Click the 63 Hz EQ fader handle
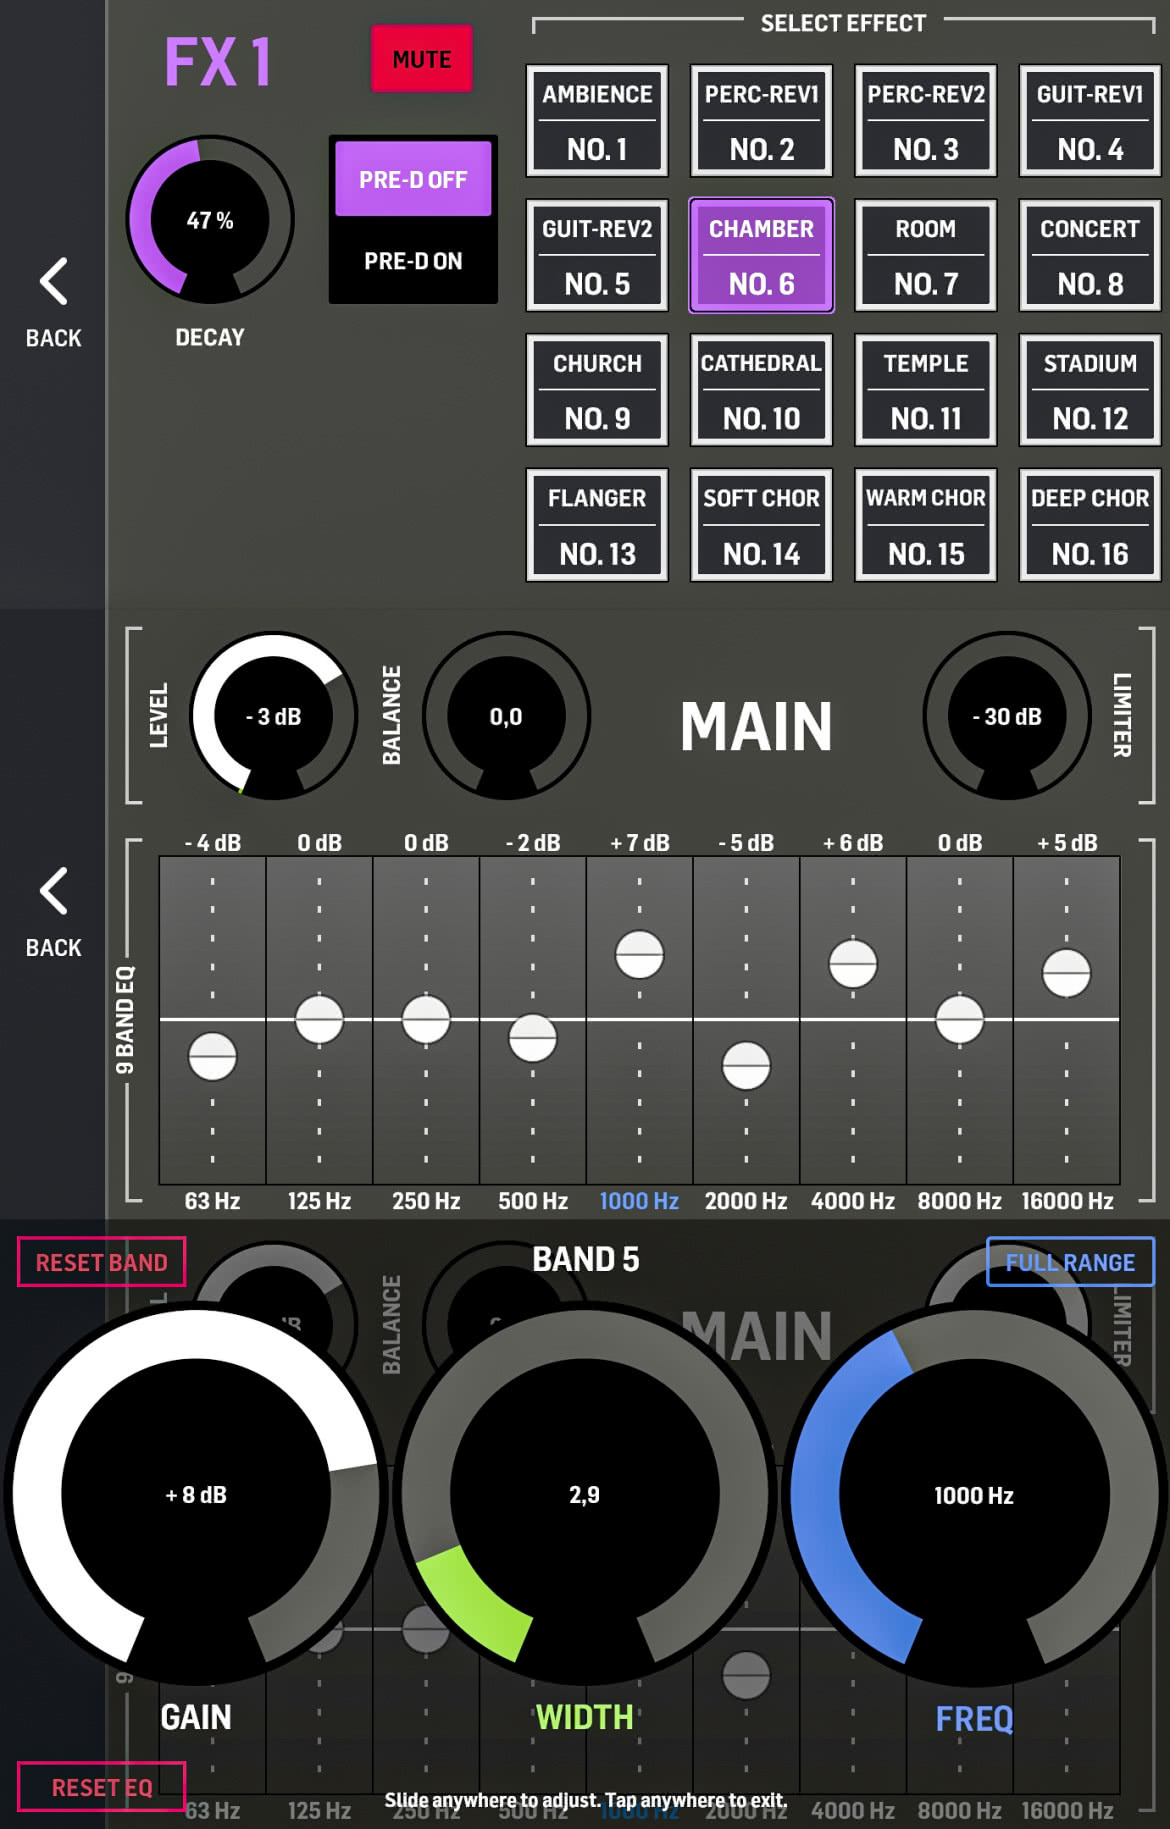This screenshot has width=1170, height=1829. click(212, 1057)
